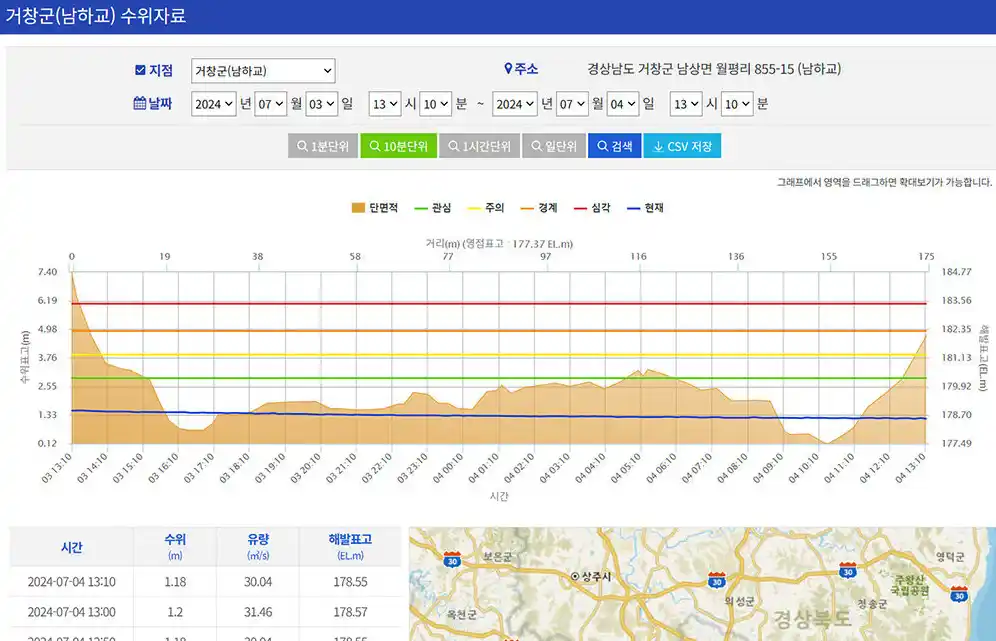Click the magnifier icon on 1분단위 button
This screenshot has width=996, height=641.
click(302, 145)
